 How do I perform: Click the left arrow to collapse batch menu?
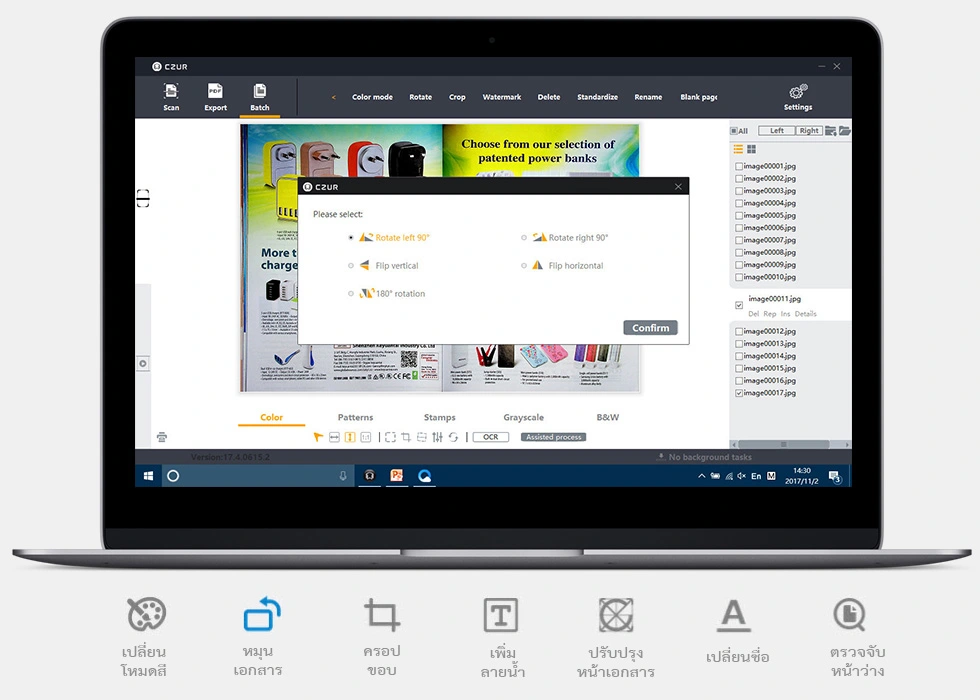(334, 97)
